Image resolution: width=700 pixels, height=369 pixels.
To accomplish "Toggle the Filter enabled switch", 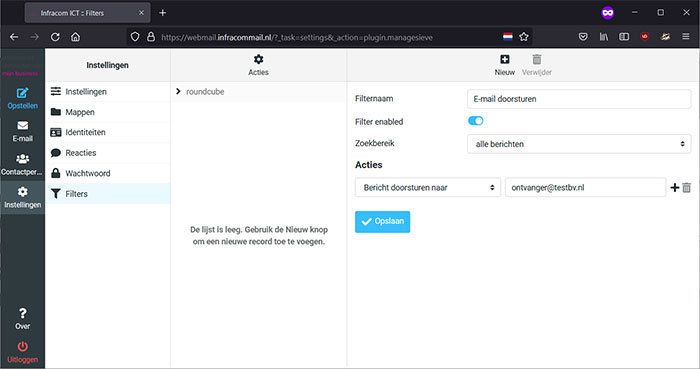I will (x=475, y=121).
